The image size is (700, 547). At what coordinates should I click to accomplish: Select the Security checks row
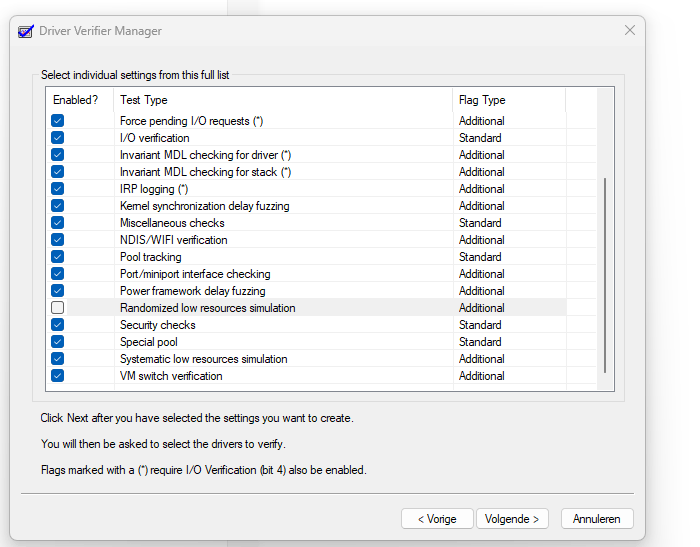click(x=158, y=325)
